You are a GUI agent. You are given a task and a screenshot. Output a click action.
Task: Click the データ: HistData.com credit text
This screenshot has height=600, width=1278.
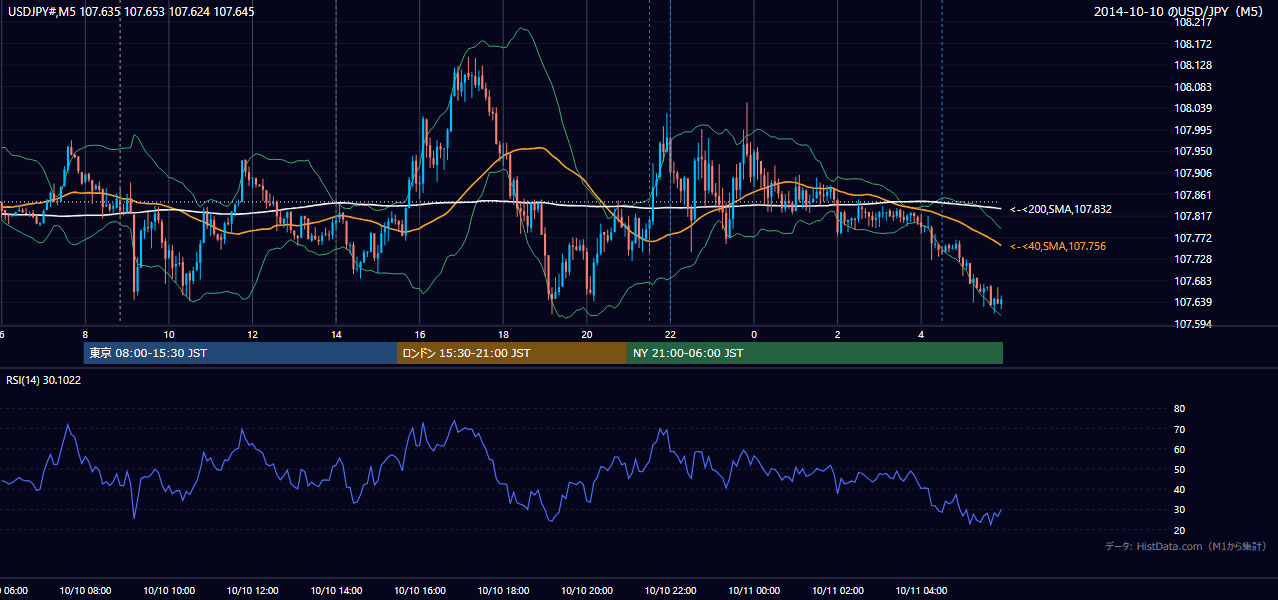(x=1186, y=546)
